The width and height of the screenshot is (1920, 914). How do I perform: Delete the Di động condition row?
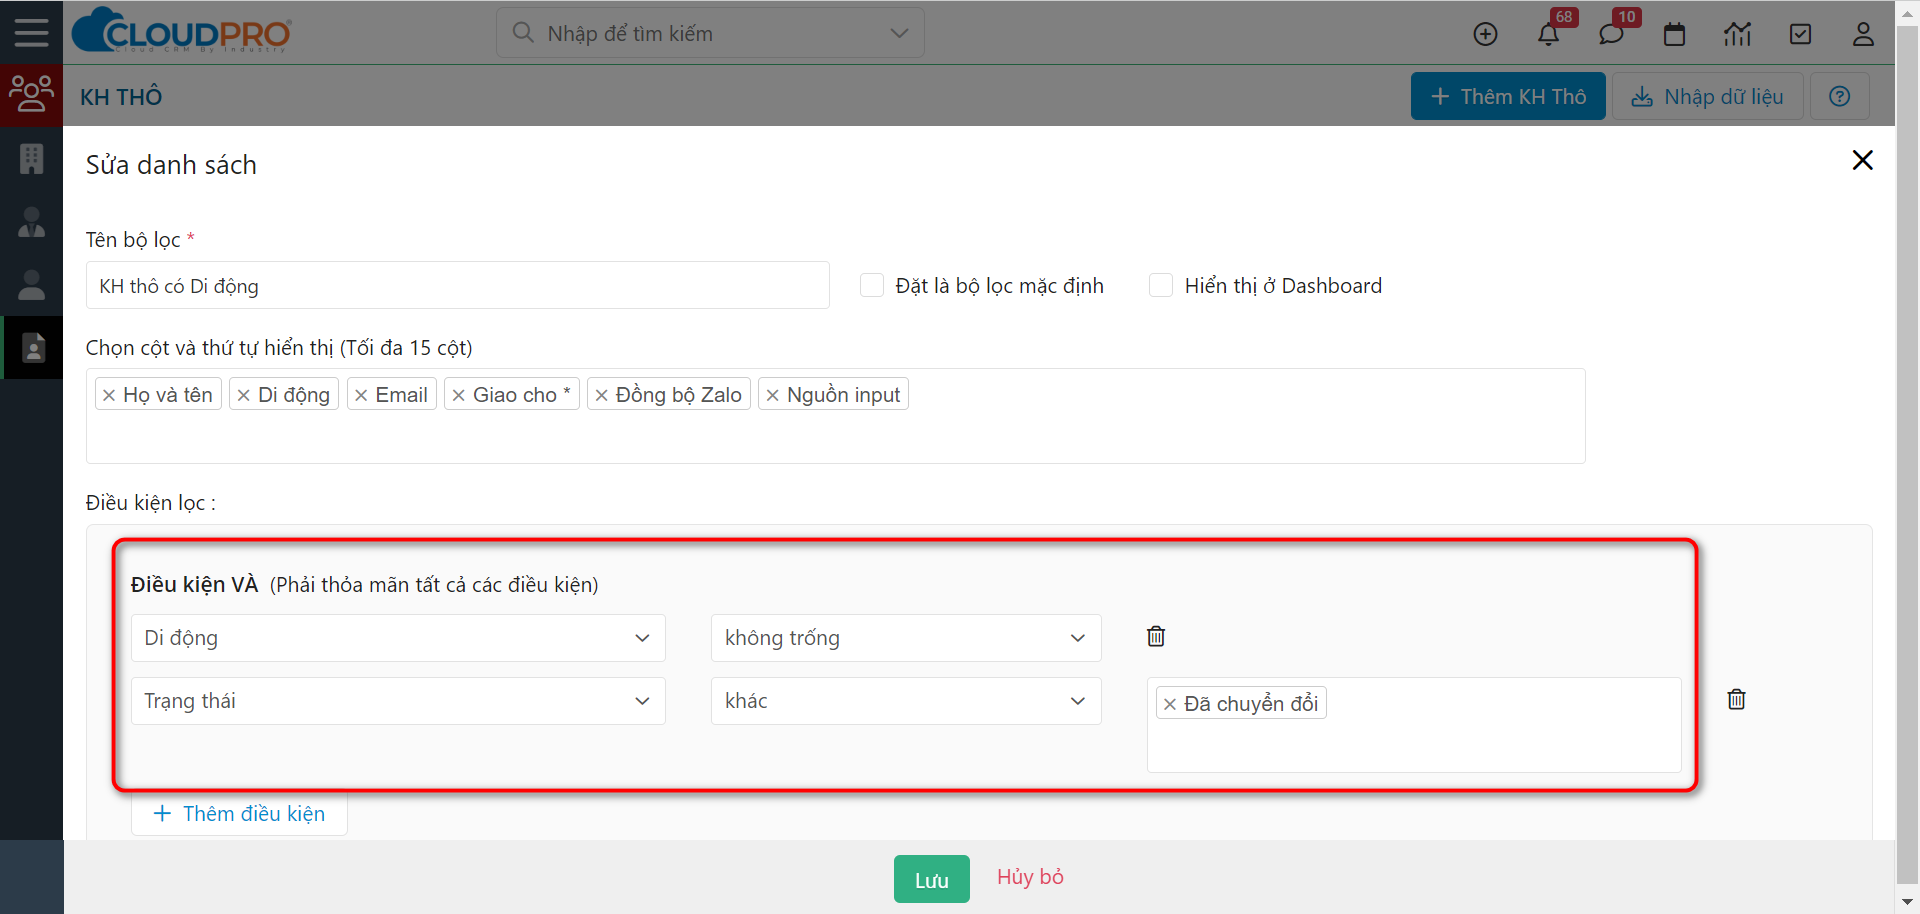click(x=1156, y=636)
